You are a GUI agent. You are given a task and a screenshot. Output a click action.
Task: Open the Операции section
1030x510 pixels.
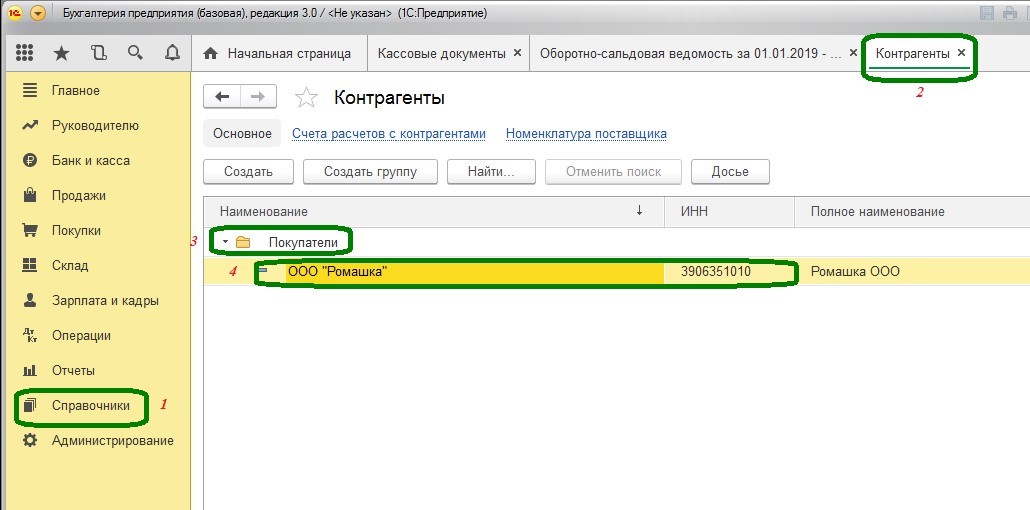pos(81,335)
